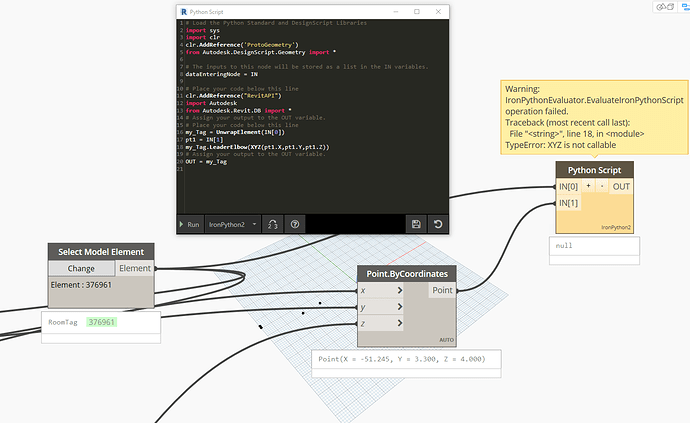Click the IronPython2 label on the node
This screenshot has width=690, height=423.
[616, 228]
